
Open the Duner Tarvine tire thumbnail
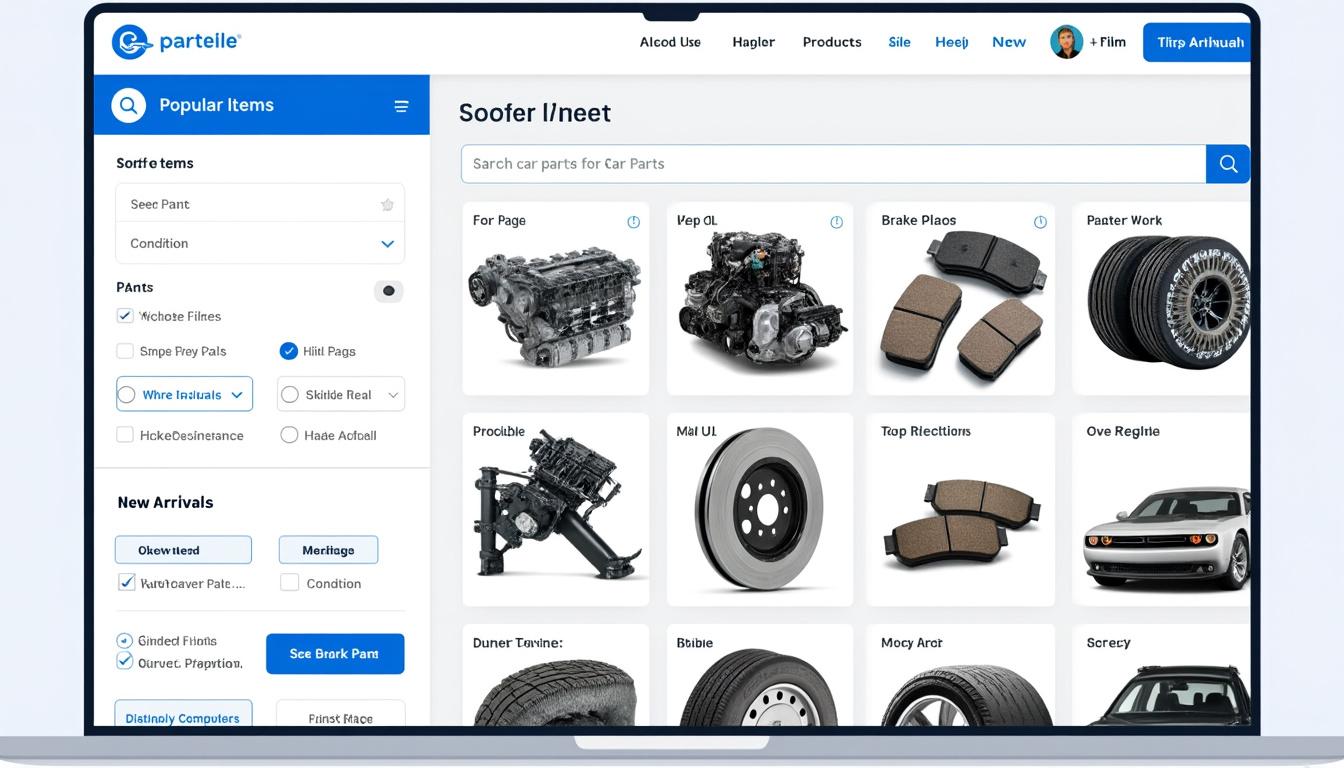tap(556, 690)
